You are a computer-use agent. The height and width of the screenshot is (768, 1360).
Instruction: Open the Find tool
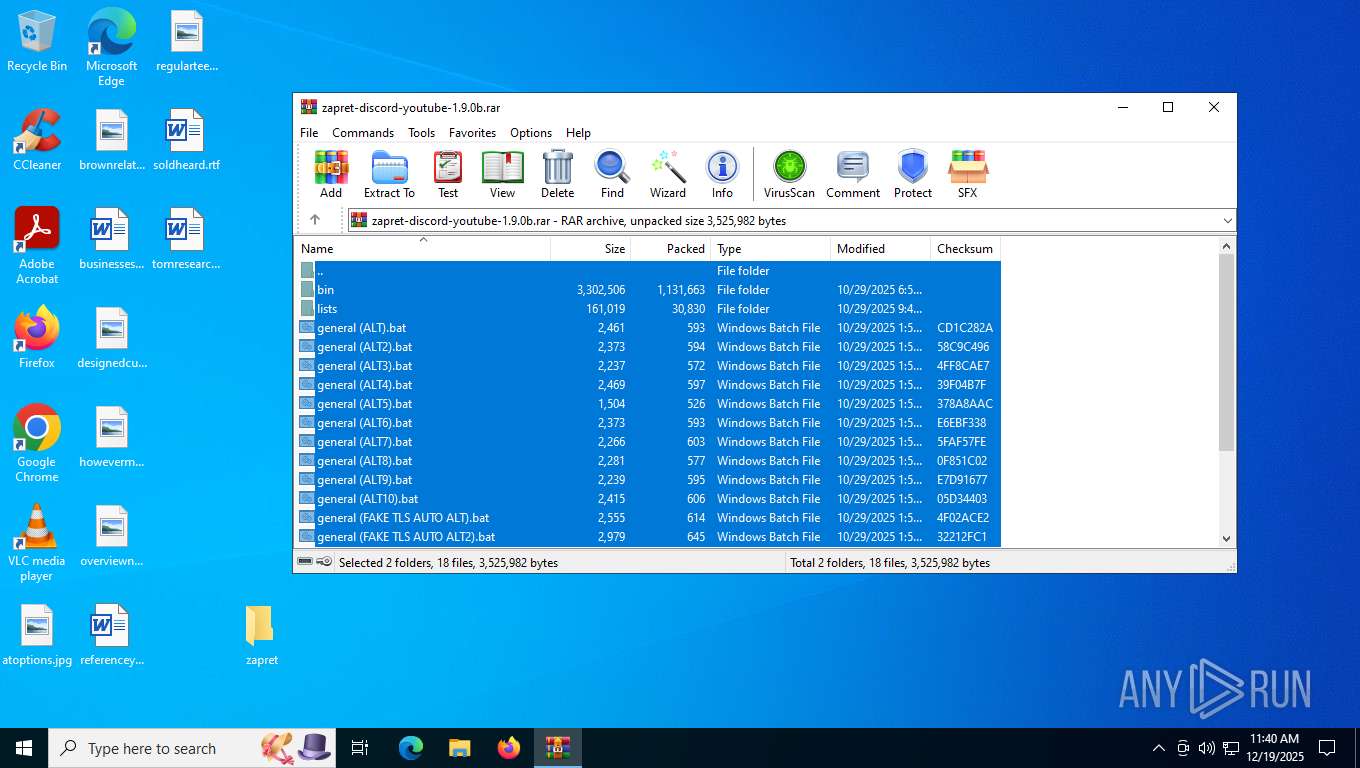pos(612,174)
